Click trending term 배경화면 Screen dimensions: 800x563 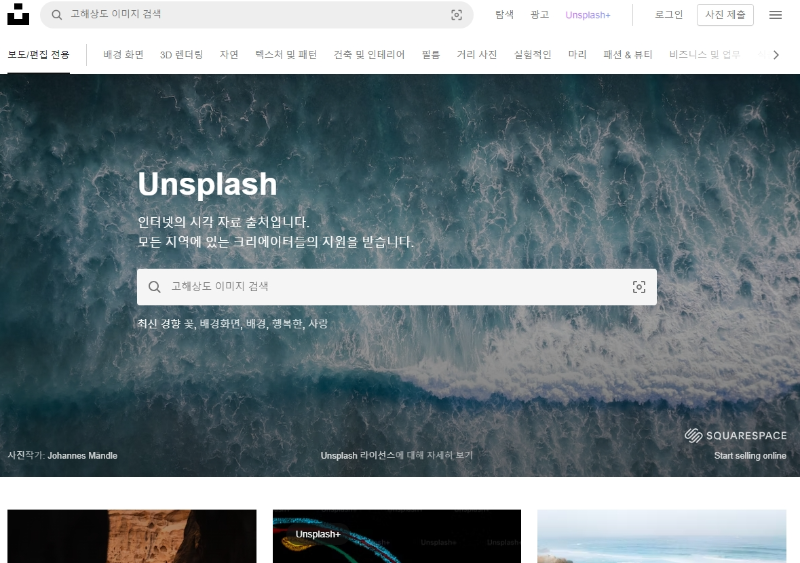[220, 324]
